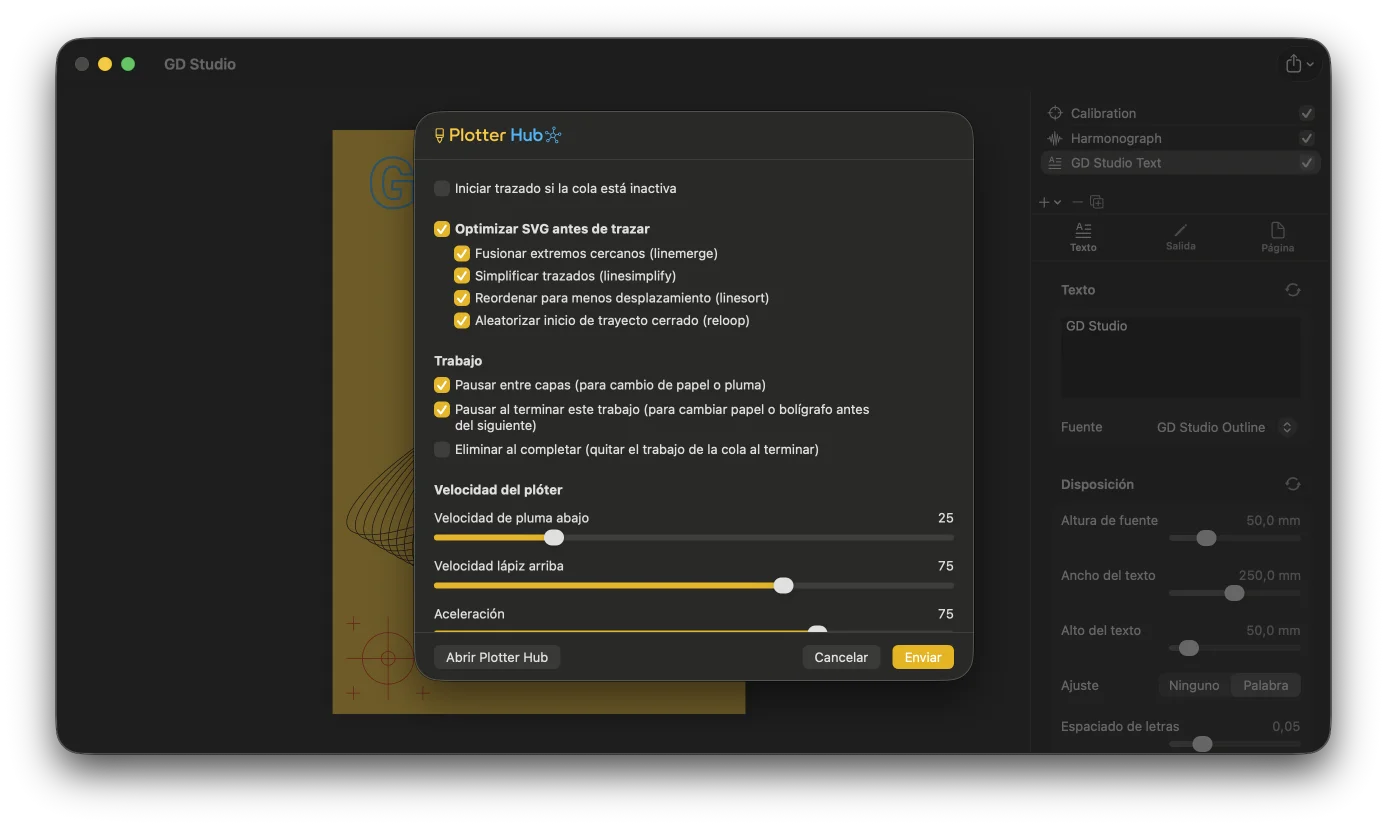The height and width of the screenshot is (828, 1387).
Task: Click the Enviar button
Action: click(923, 657)
